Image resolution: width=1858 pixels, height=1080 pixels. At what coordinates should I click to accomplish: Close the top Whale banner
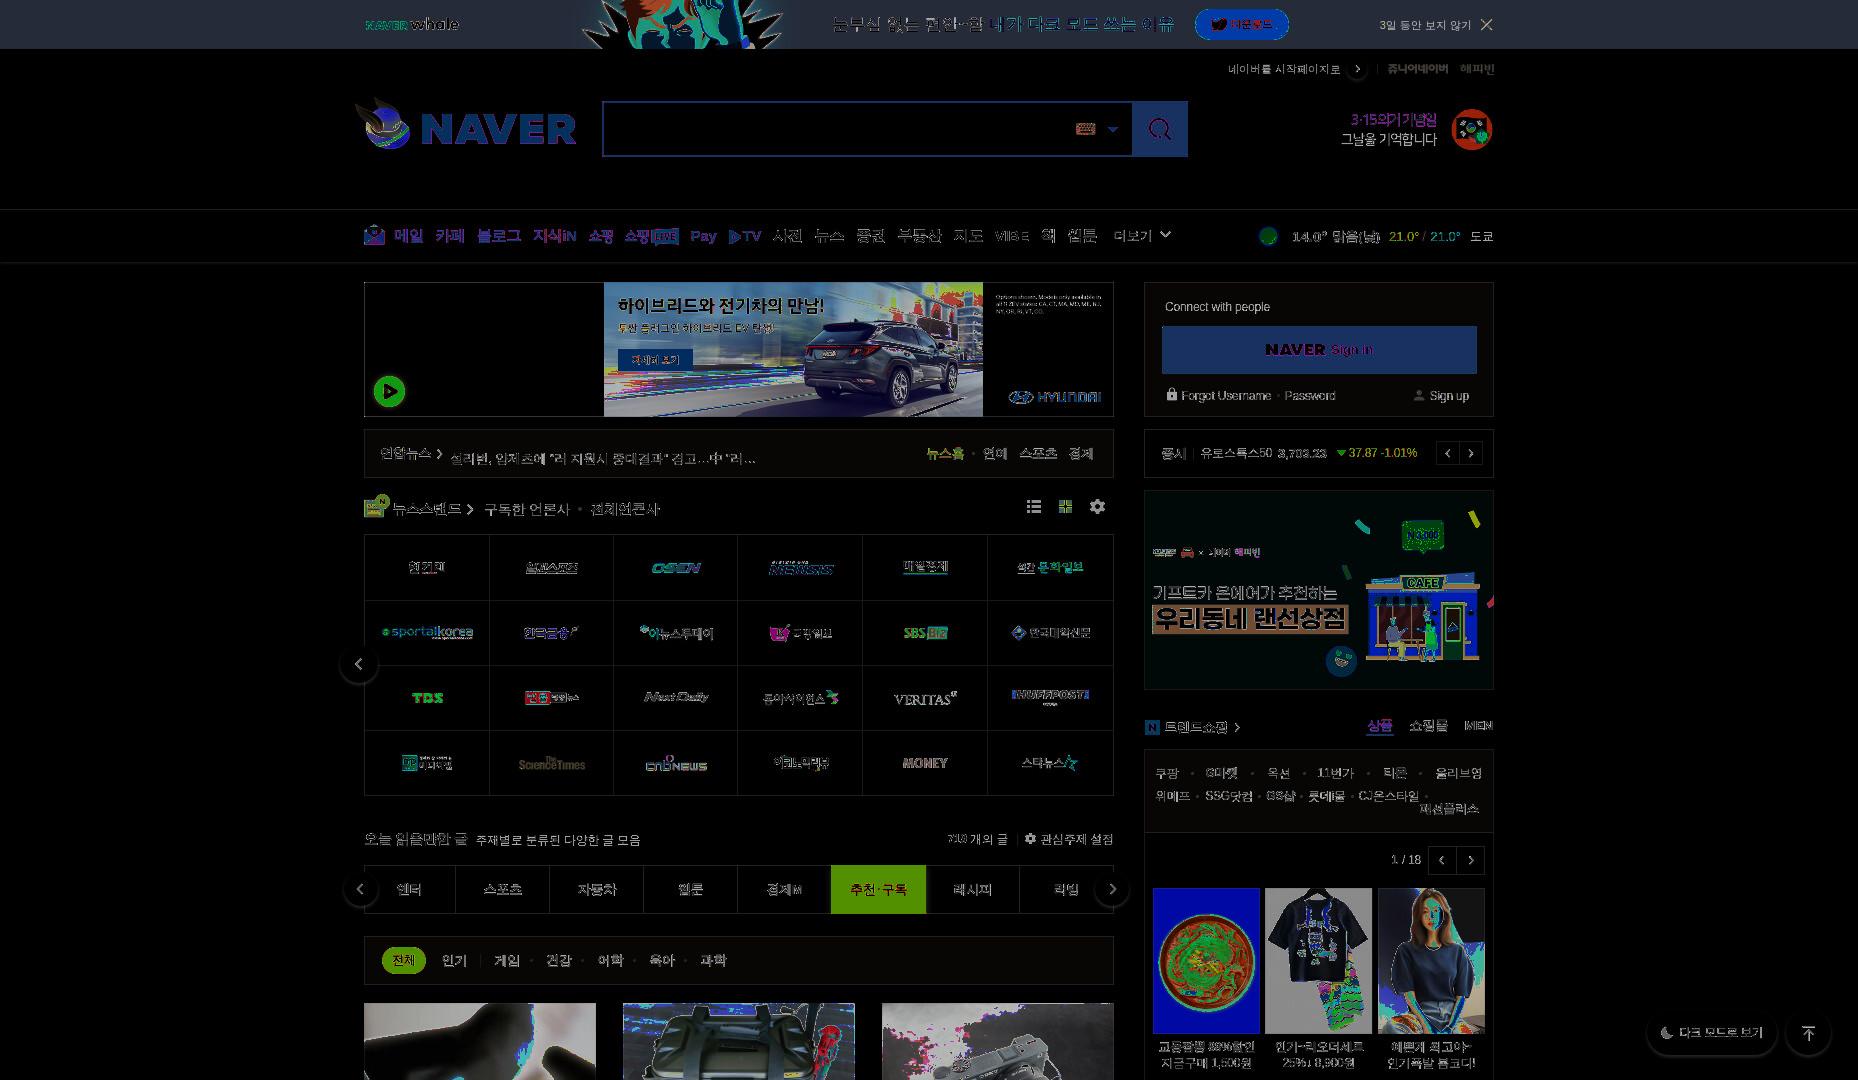[x=1486, y=25]
